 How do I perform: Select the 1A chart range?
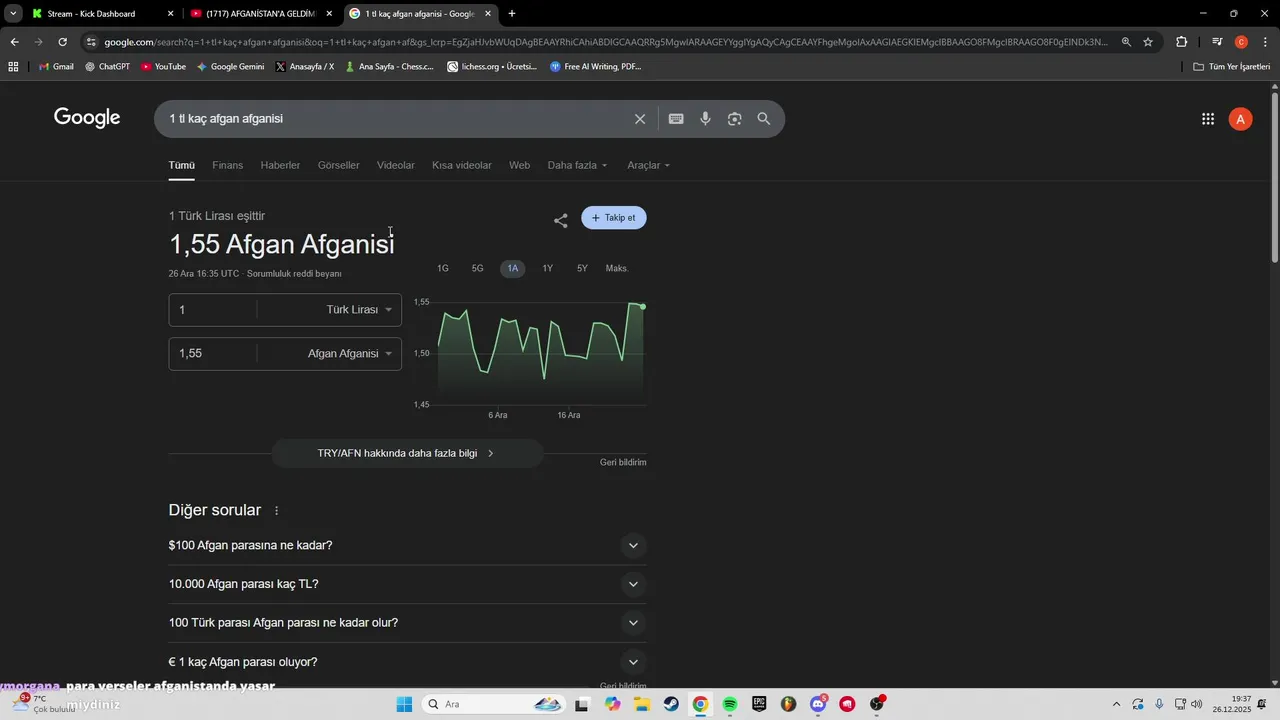(x=513, y=268)
